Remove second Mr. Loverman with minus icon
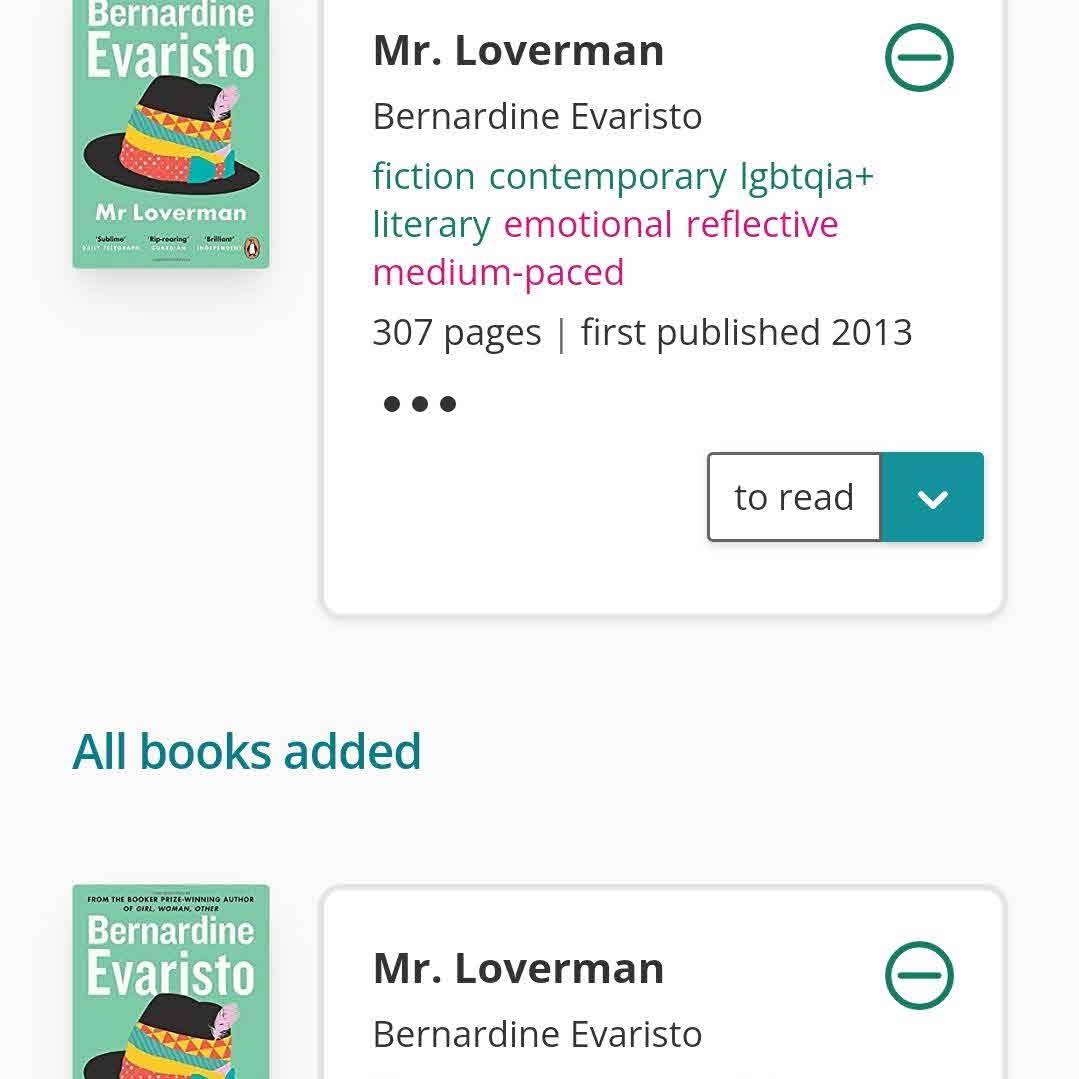Image resolution: width=1079 pixels, height=1079 pixels. coord(919,975)
